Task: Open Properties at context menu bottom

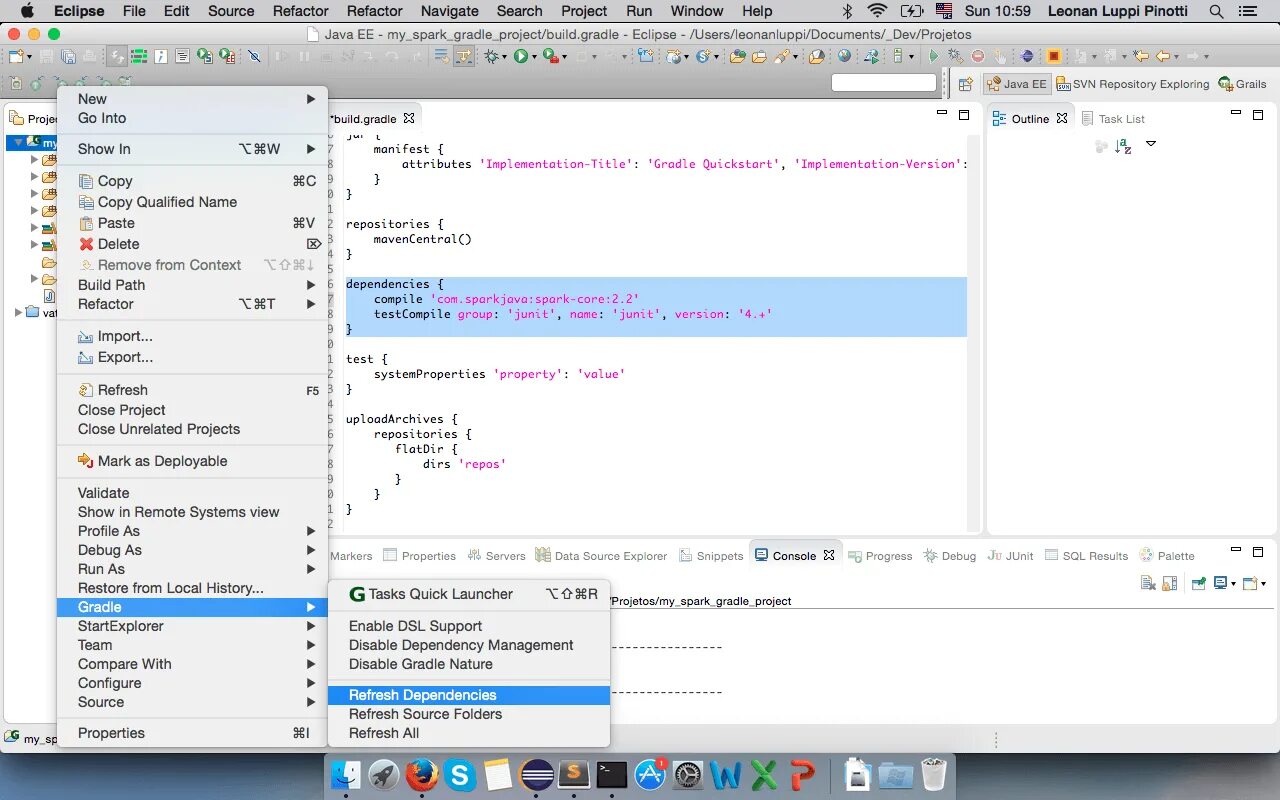Action: (192, 733)
